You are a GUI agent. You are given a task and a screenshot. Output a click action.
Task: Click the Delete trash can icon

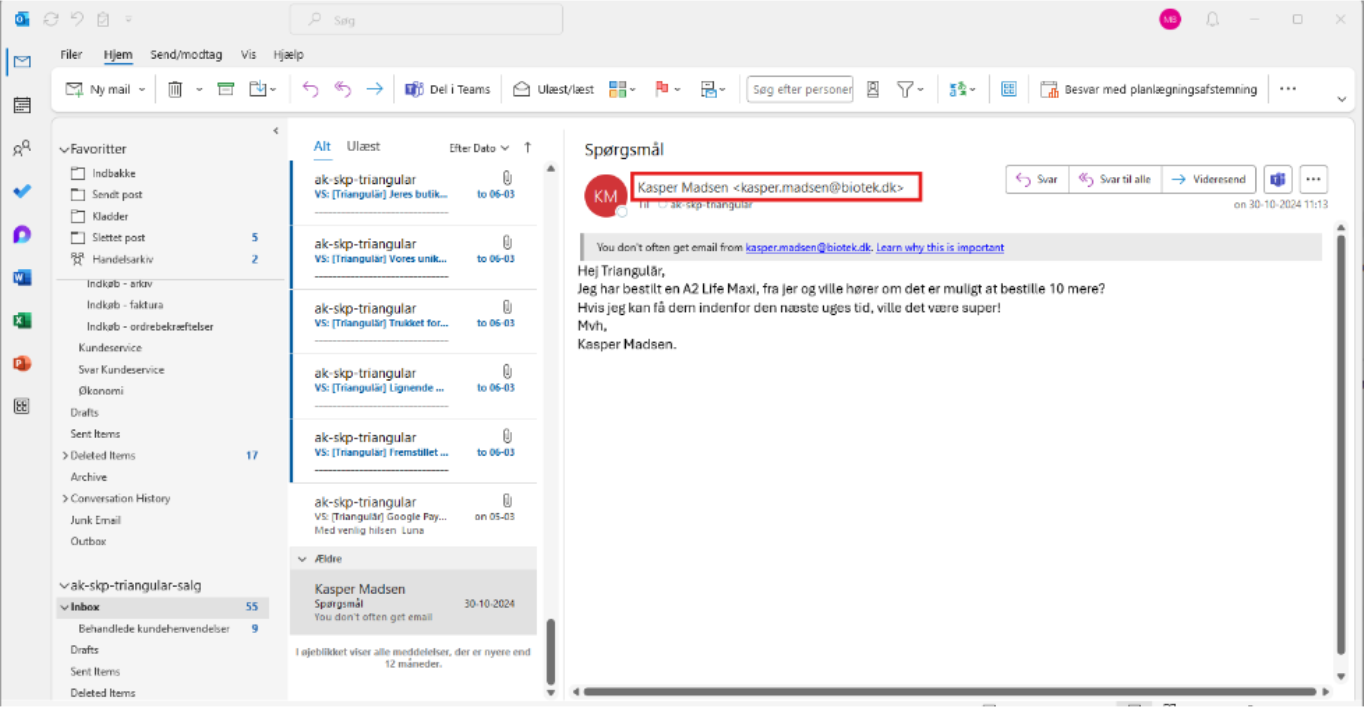[x=175, y=89]
